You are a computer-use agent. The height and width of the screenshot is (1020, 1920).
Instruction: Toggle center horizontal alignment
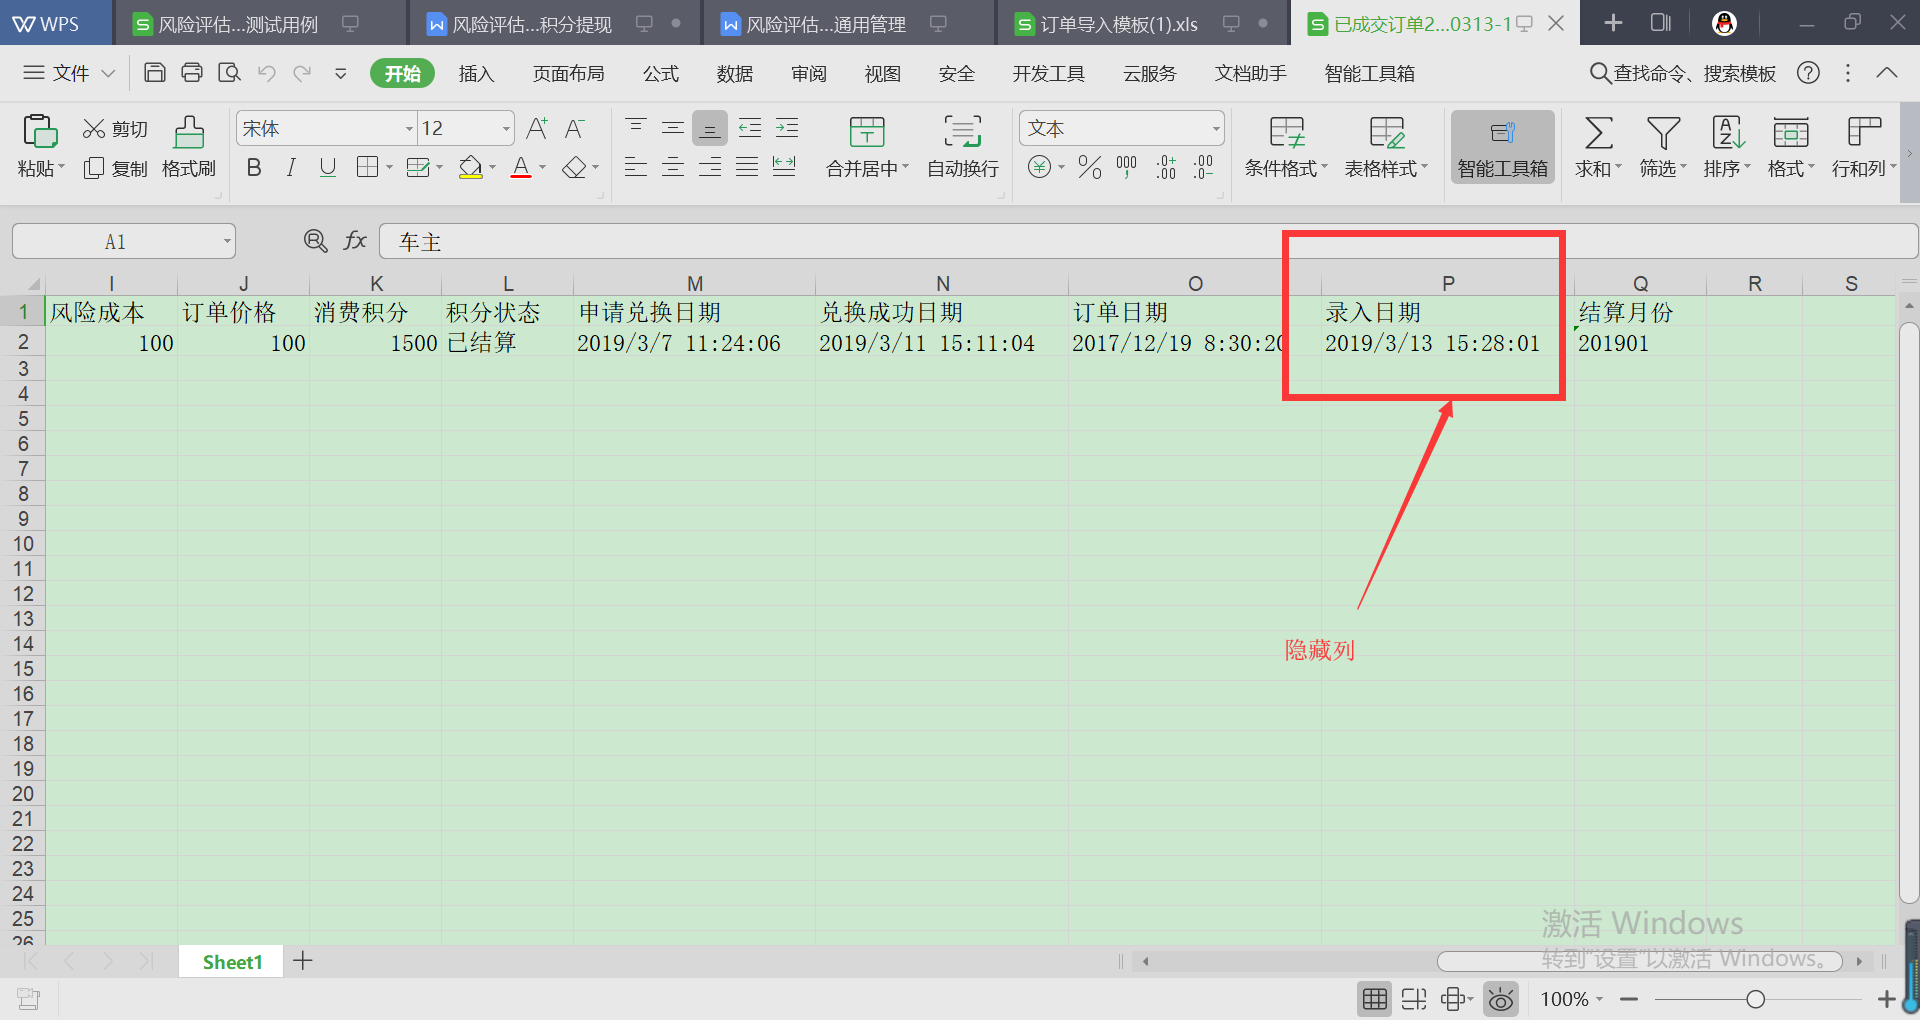pos(673,167)
